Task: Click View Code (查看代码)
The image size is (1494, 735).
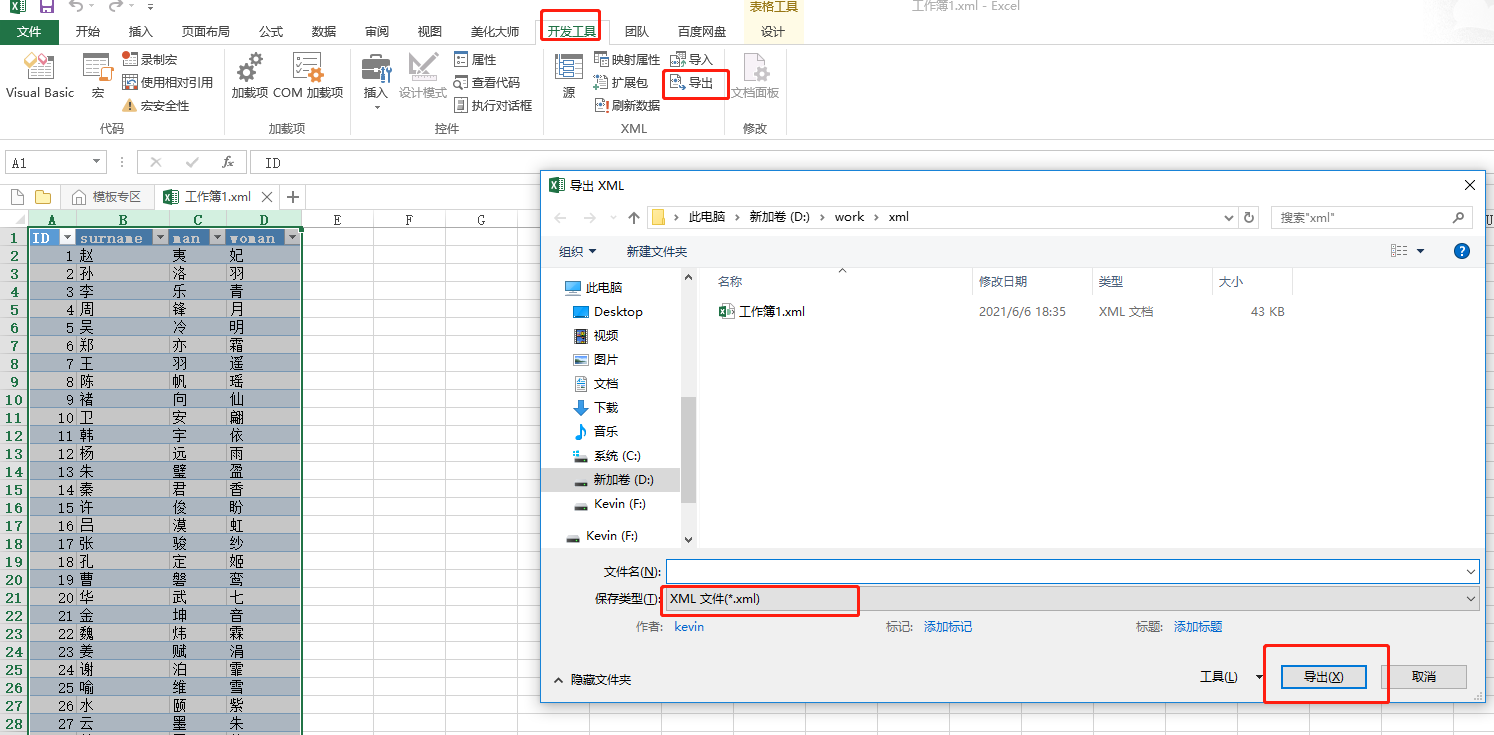Action: click(487, 82)
